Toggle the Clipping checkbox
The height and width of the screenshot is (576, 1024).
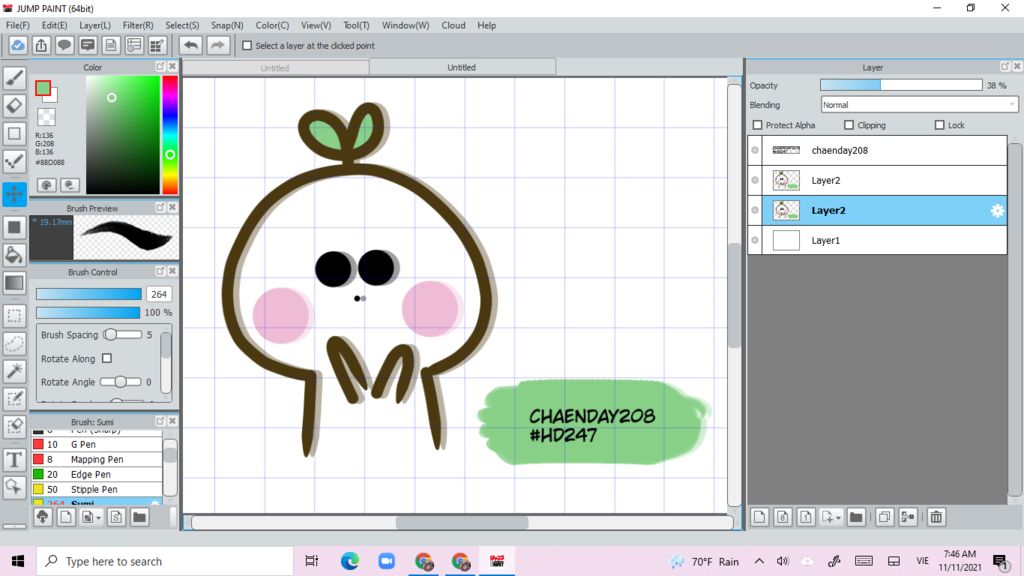coord(849,125)
